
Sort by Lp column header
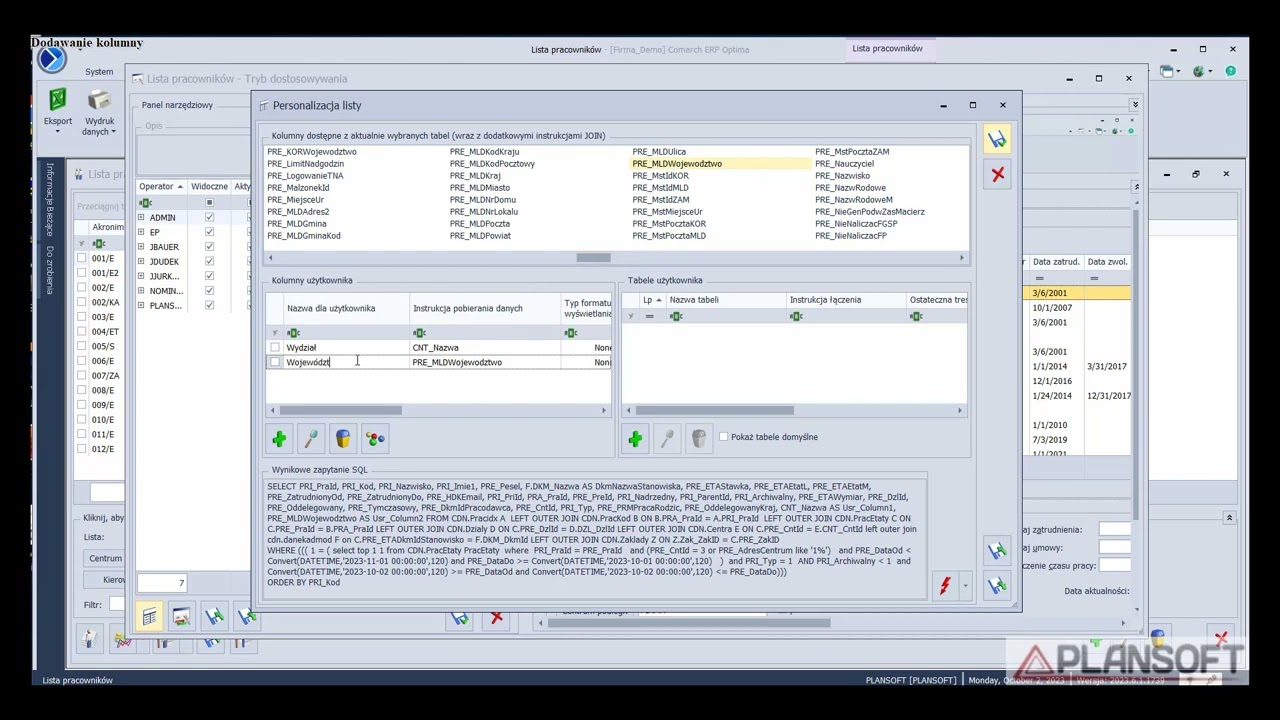click(650, 300)
